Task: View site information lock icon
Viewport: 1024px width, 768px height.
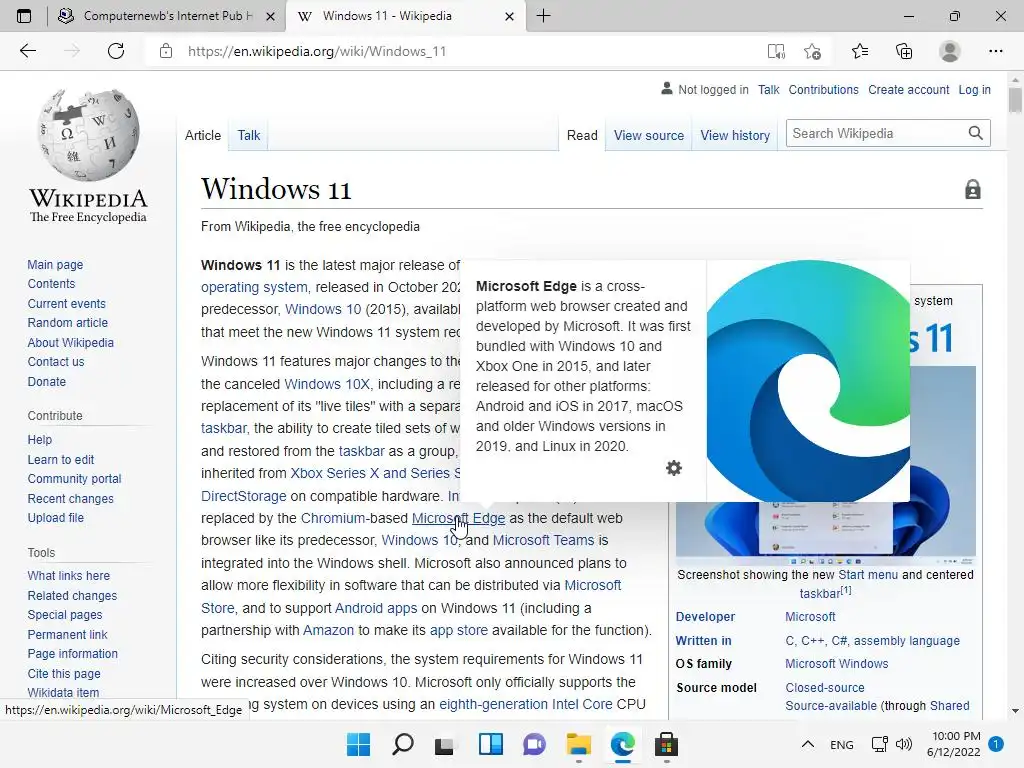Action: (x=166, y=51)
